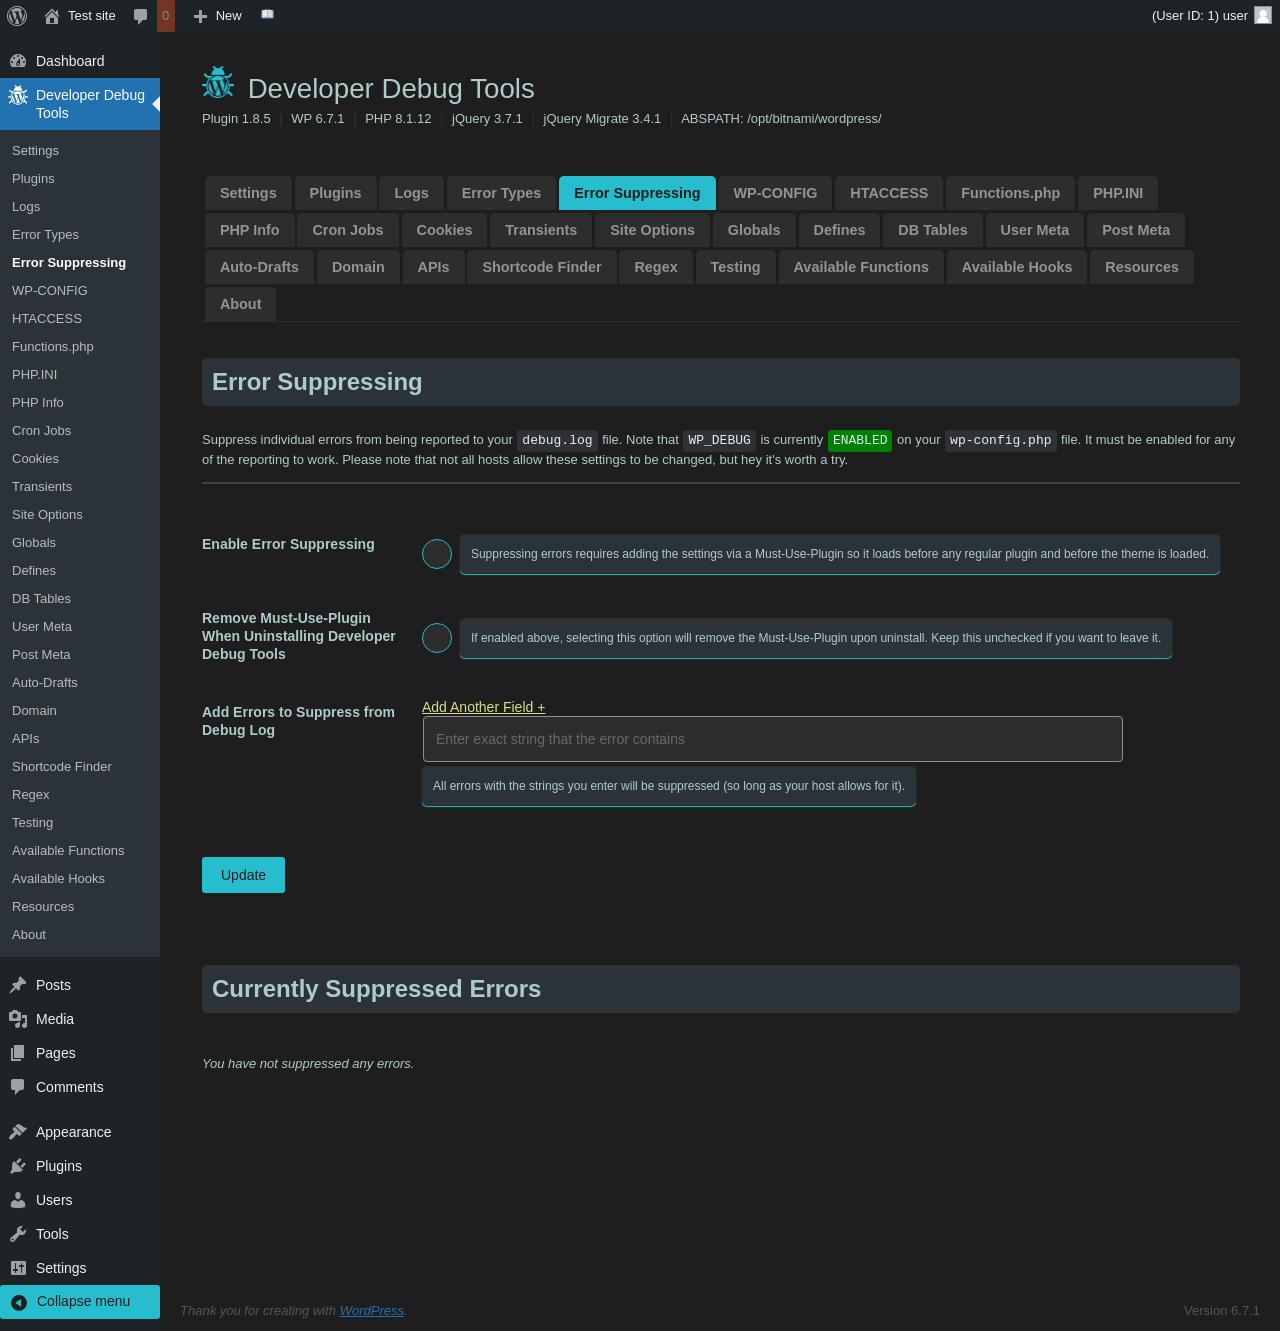Open the Cron Jobs tab

click(347, 230)
